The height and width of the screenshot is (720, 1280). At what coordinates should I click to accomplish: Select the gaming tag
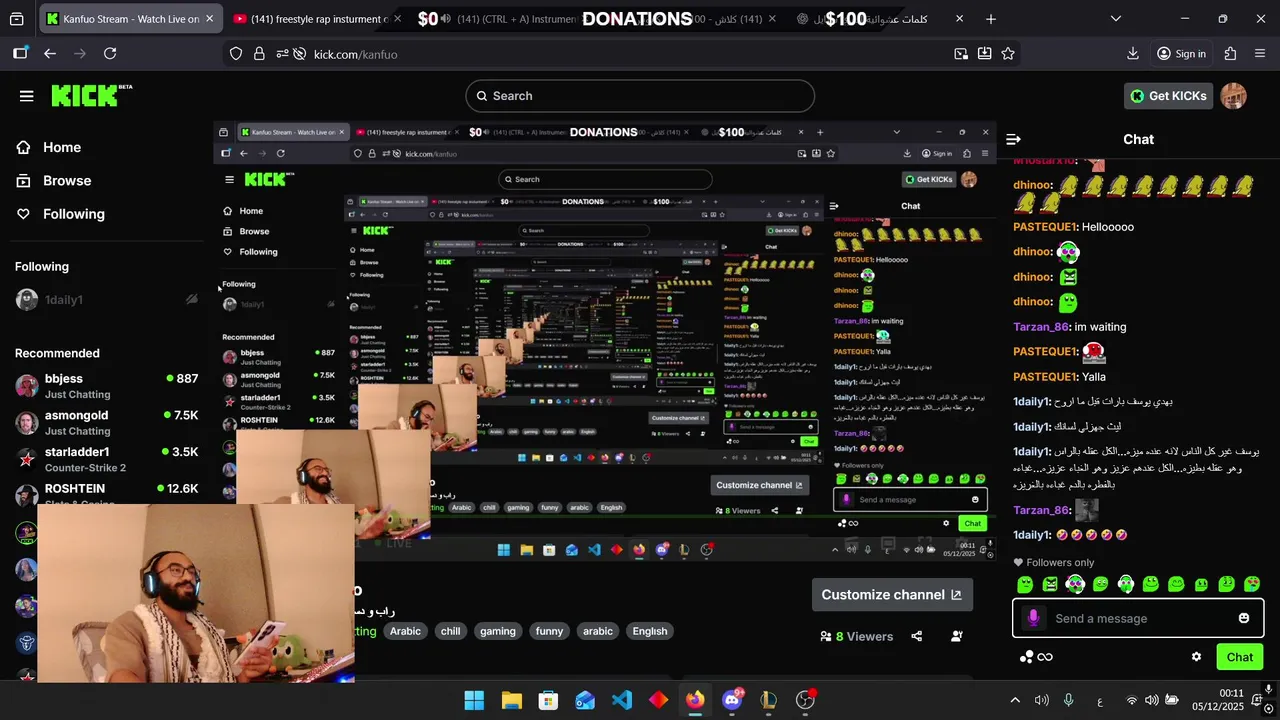coord(497,631)
